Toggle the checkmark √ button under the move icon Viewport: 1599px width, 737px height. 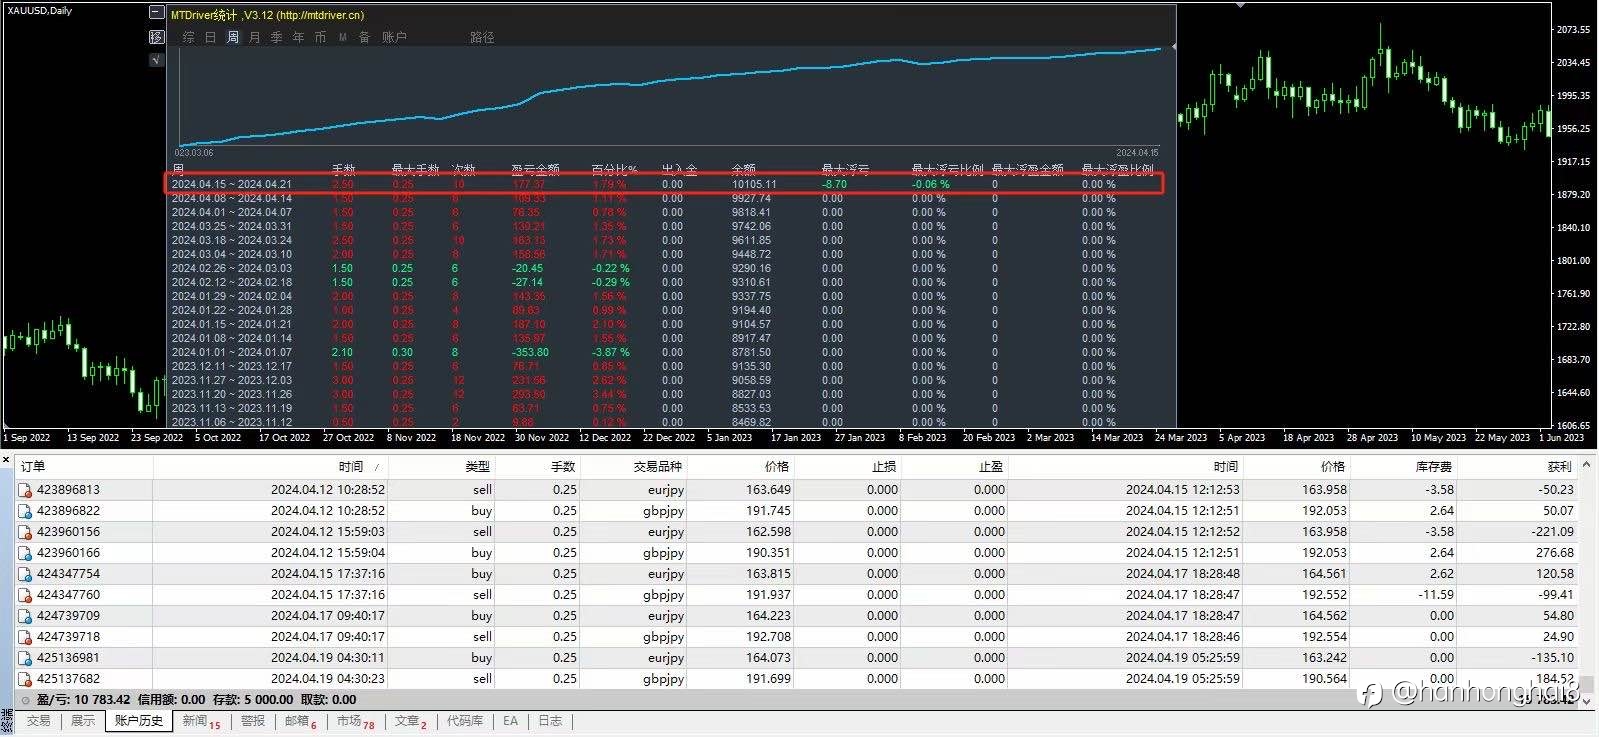155,59
